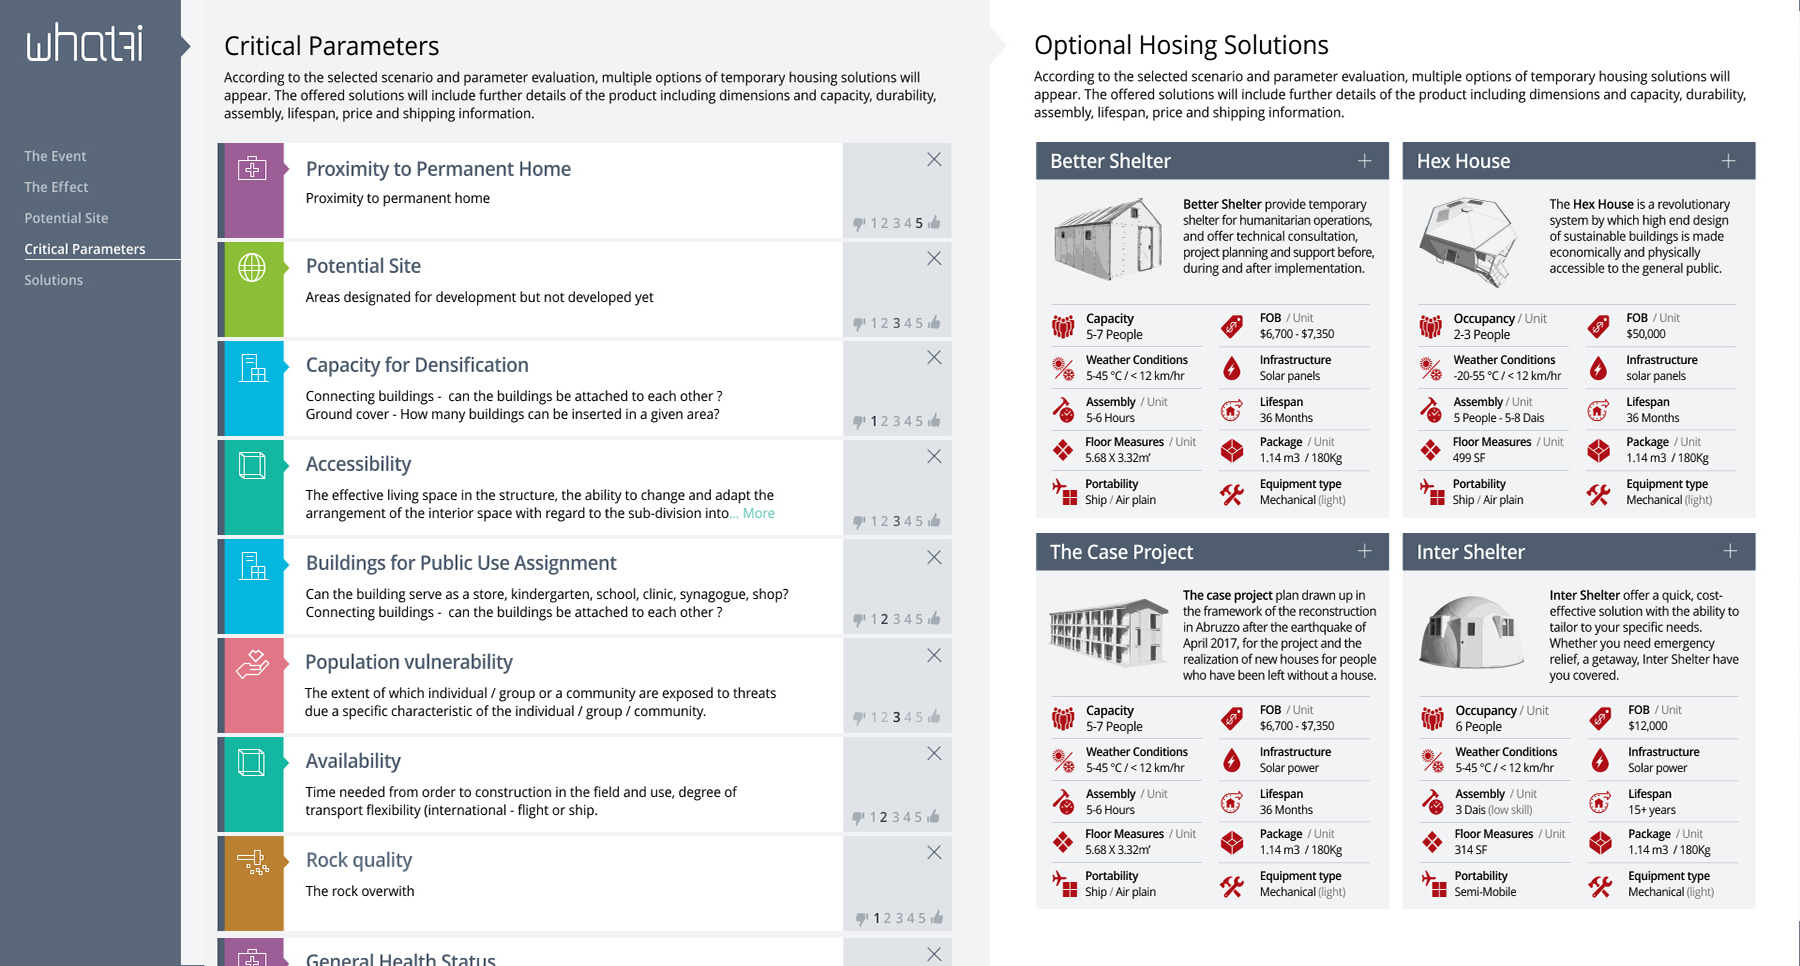Viewport: 1800px width, 966px height.
Task: Click thumbs down on Accessibility rating
Action: pyautogui.click(x=859, y=522)
